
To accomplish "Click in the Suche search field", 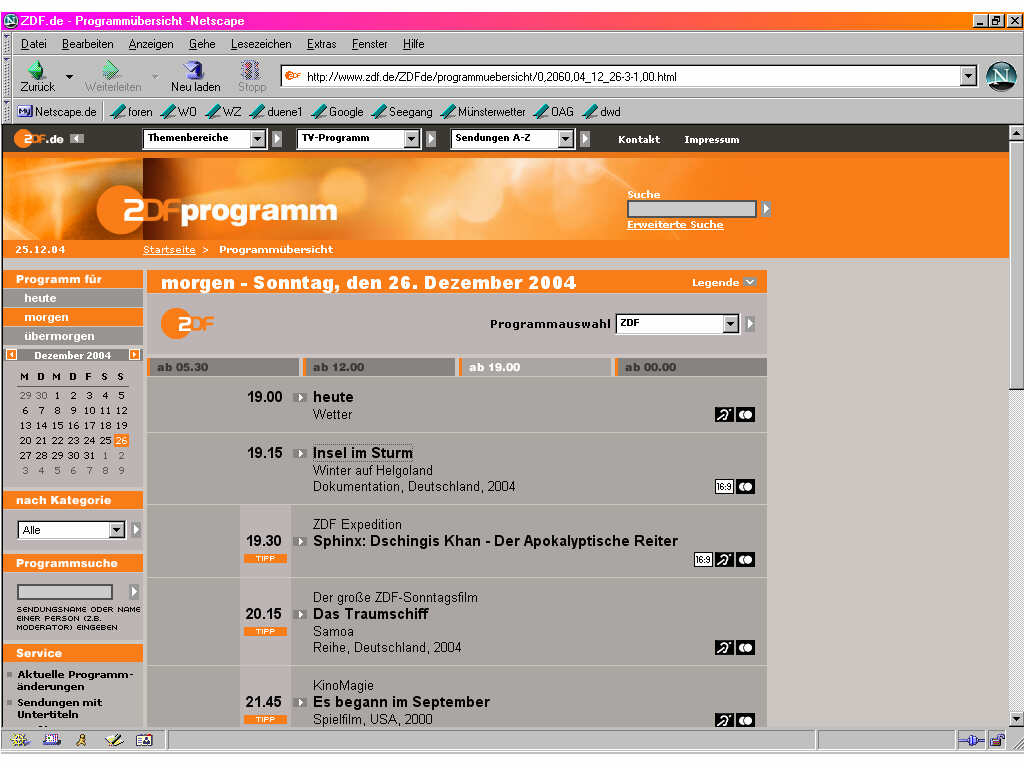I will click(x=692, y=209).
